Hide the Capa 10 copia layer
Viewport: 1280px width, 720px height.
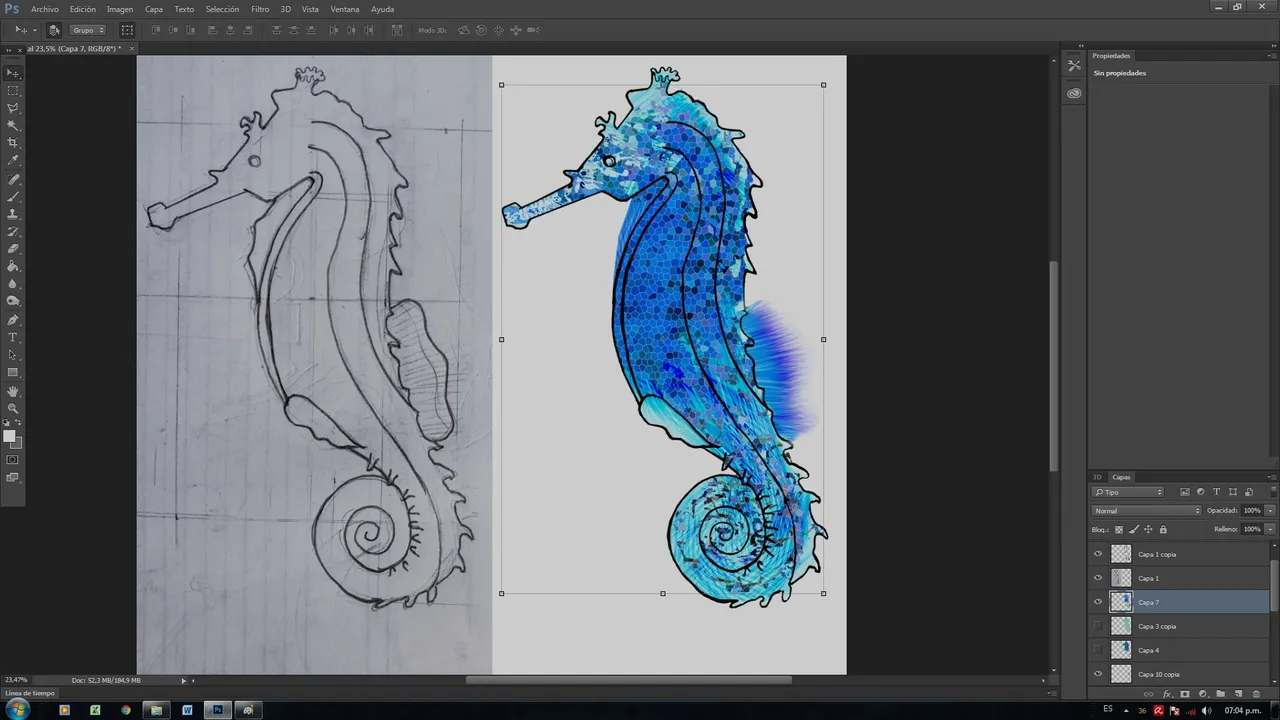tap(1098, 674)
